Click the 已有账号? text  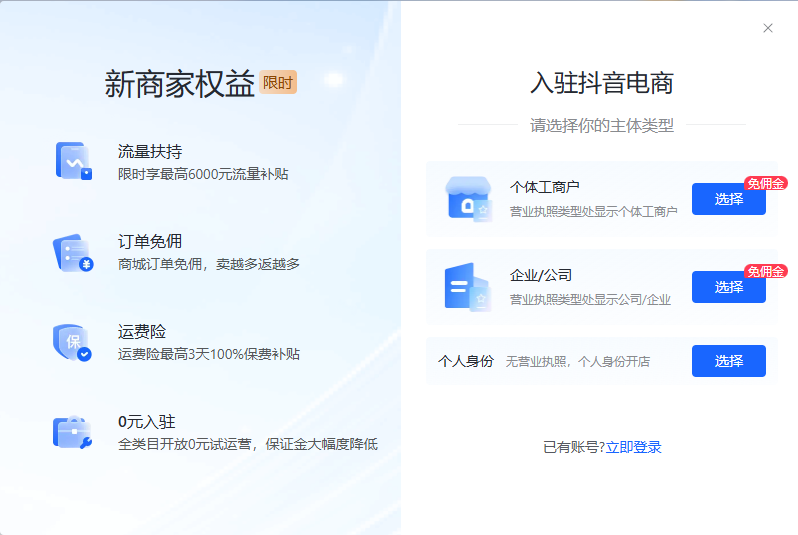pyautogui.click(x=574, y=447)
